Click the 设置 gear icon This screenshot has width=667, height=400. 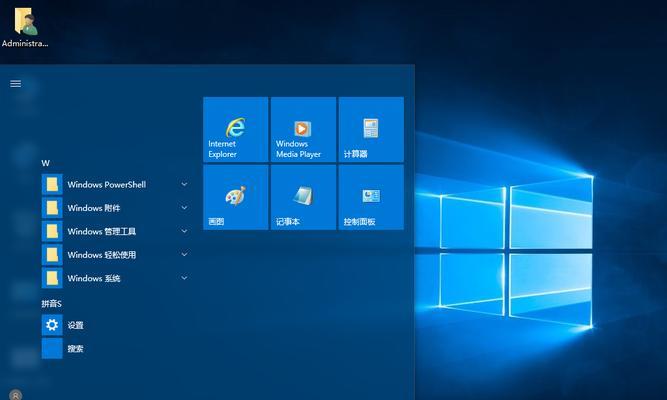tap(52, 325)
